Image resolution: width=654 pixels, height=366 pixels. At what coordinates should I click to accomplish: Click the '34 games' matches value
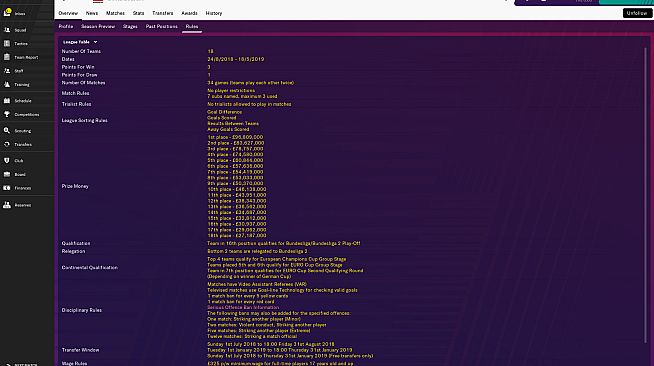click(x=251, y=83)
